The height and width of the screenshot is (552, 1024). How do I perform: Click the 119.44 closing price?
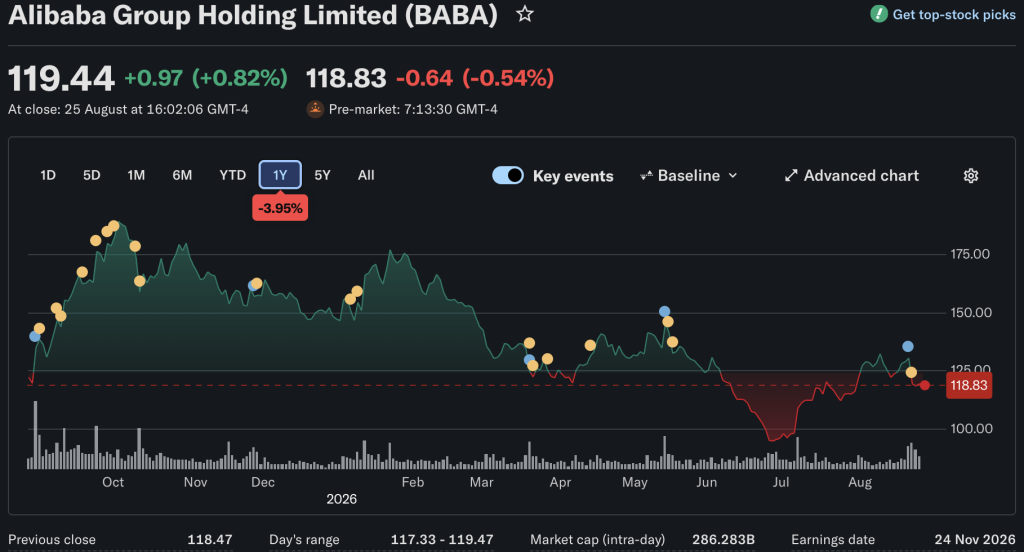[x=61, y=79]
